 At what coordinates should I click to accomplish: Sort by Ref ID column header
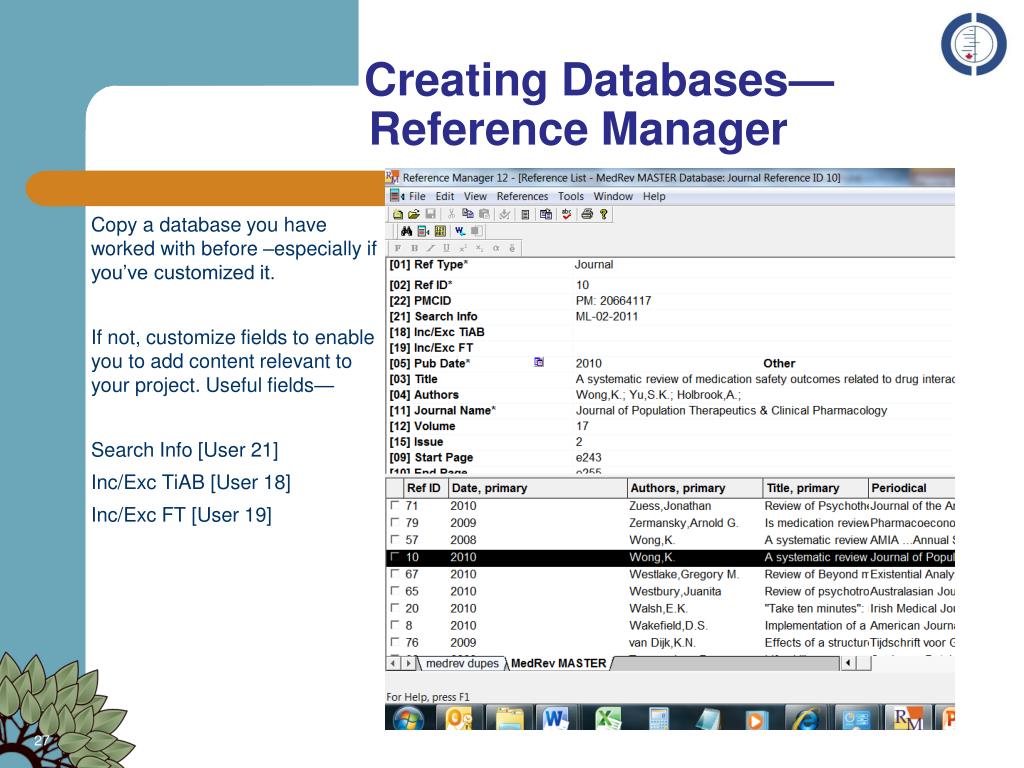[x=424, y=488]
